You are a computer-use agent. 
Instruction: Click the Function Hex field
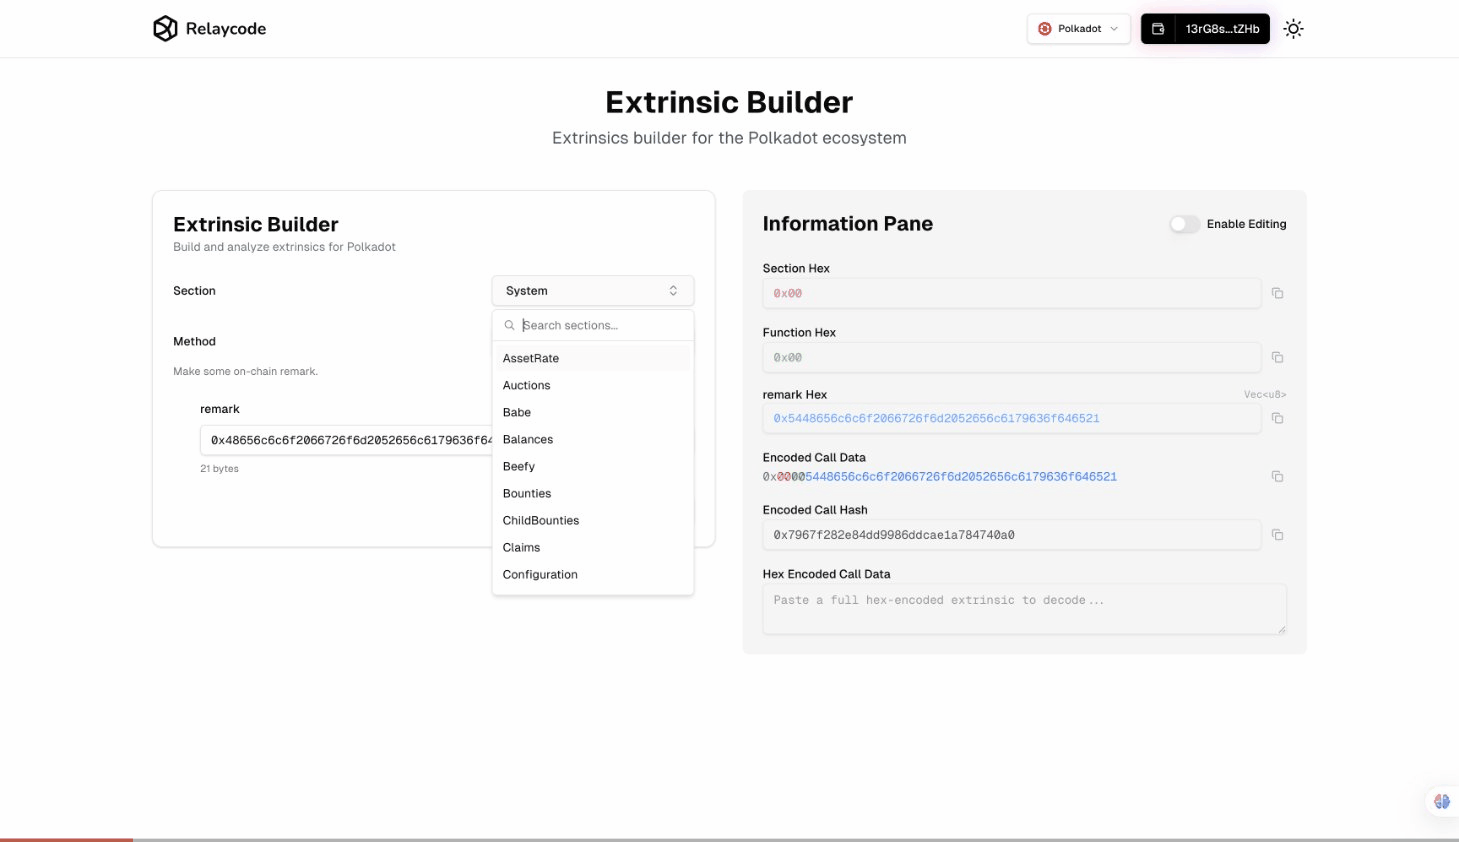1012,357
